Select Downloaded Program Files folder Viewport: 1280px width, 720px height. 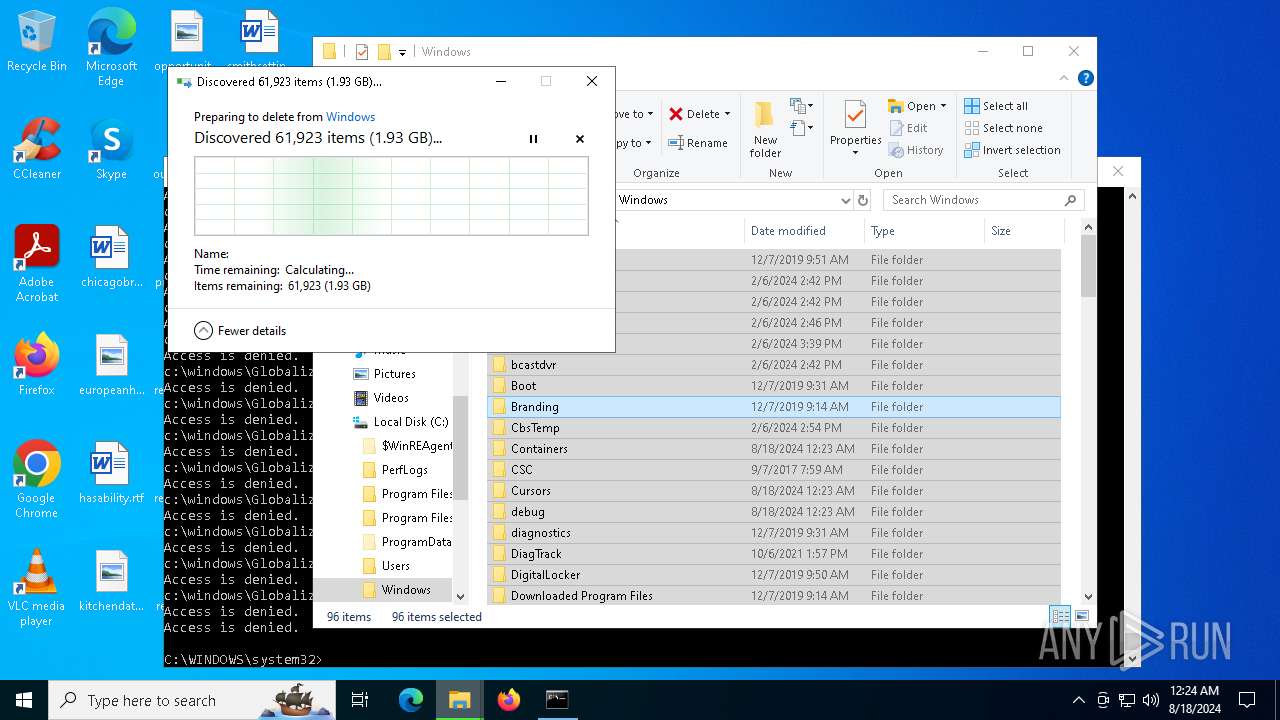click(774, 596)
